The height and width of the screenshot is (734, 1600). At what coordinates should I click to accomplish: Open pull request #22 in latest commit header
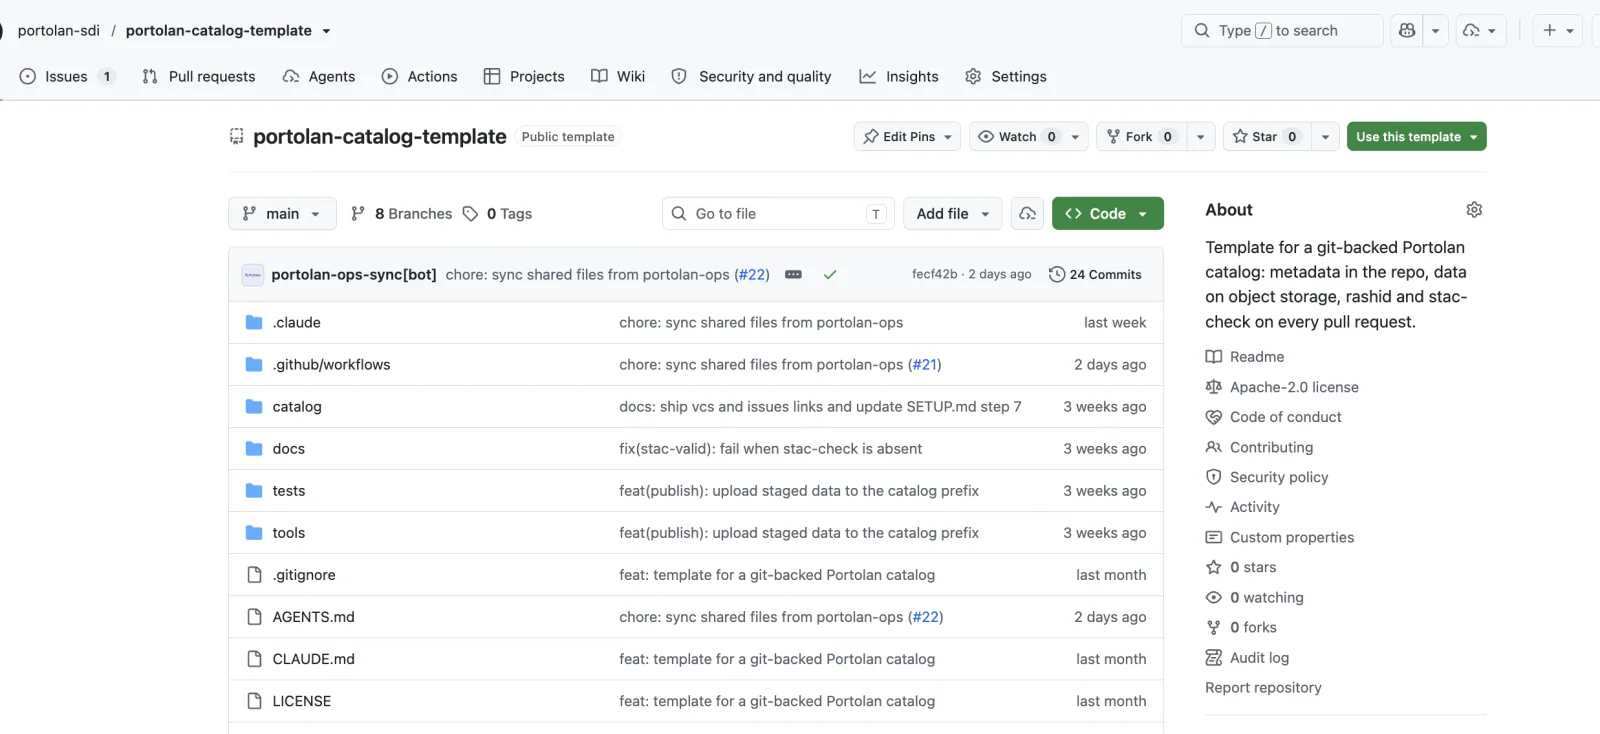(x=752, y=274)
